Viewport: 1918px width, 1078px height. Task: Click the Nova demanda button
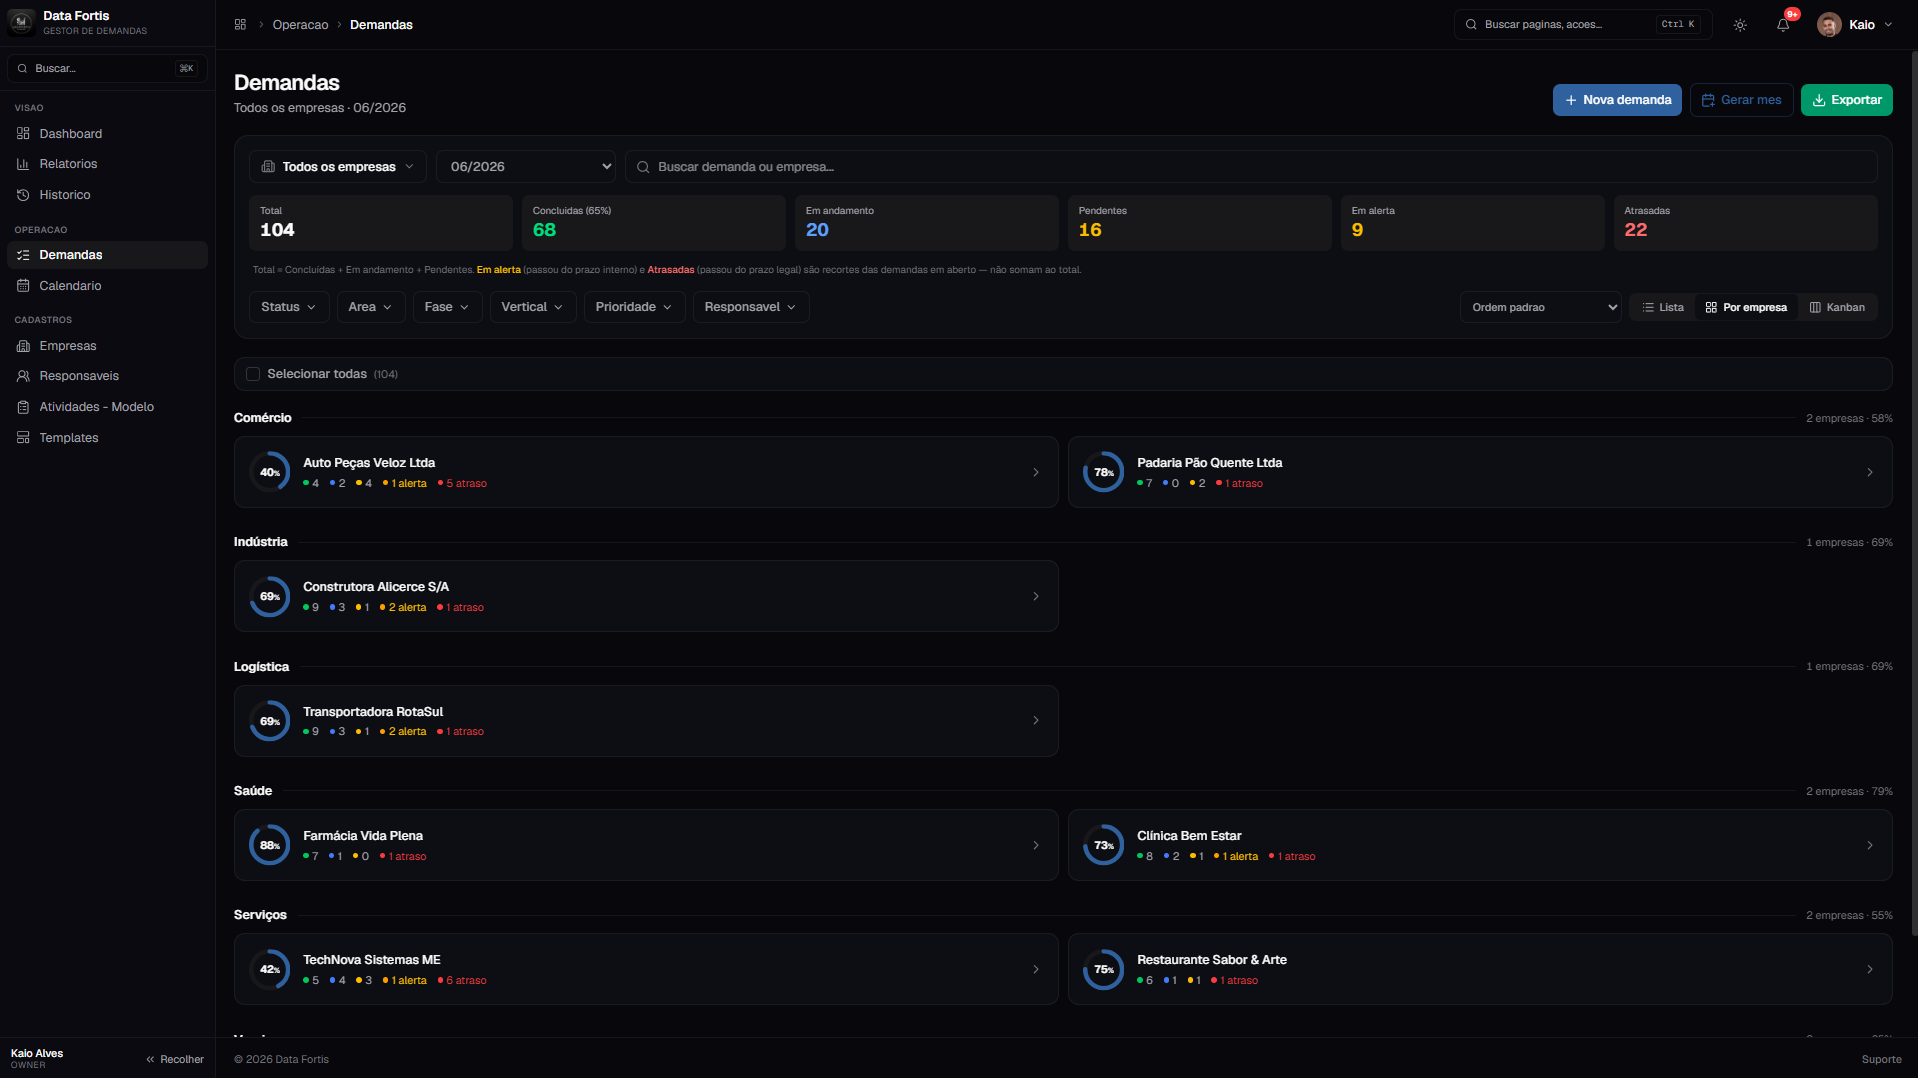1617,100
